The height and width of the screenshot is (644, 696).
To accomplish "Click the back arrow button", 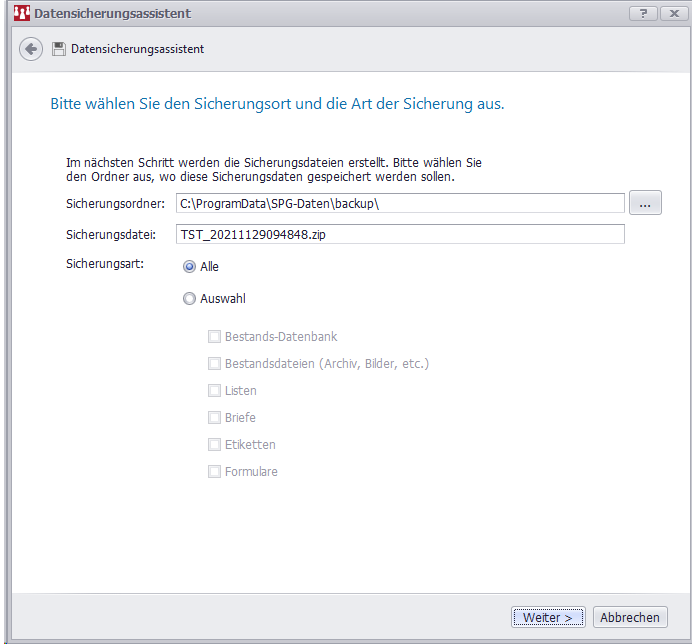I will [x=31, y=49].
